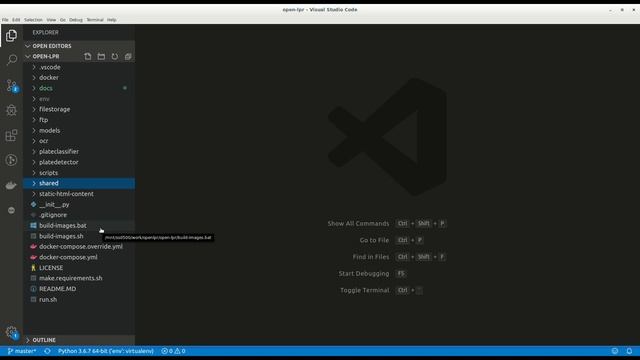Open build-images.sh file
Screen dimensions: 640x360
pos(79,236)
